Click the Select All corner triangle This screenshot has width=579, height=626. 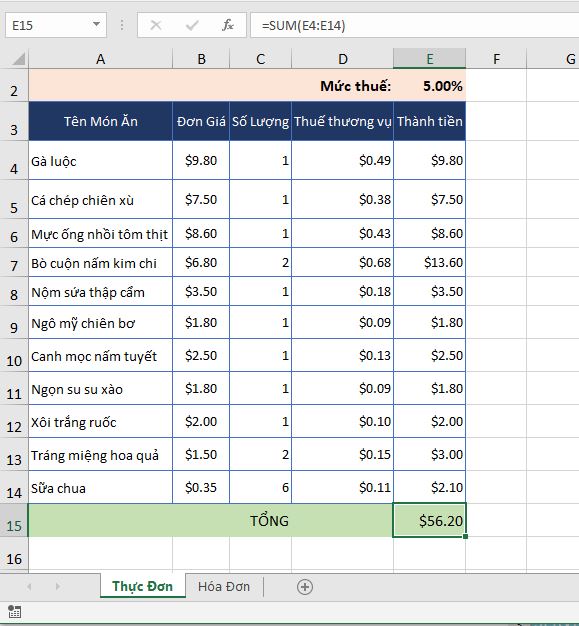[19, 59]
